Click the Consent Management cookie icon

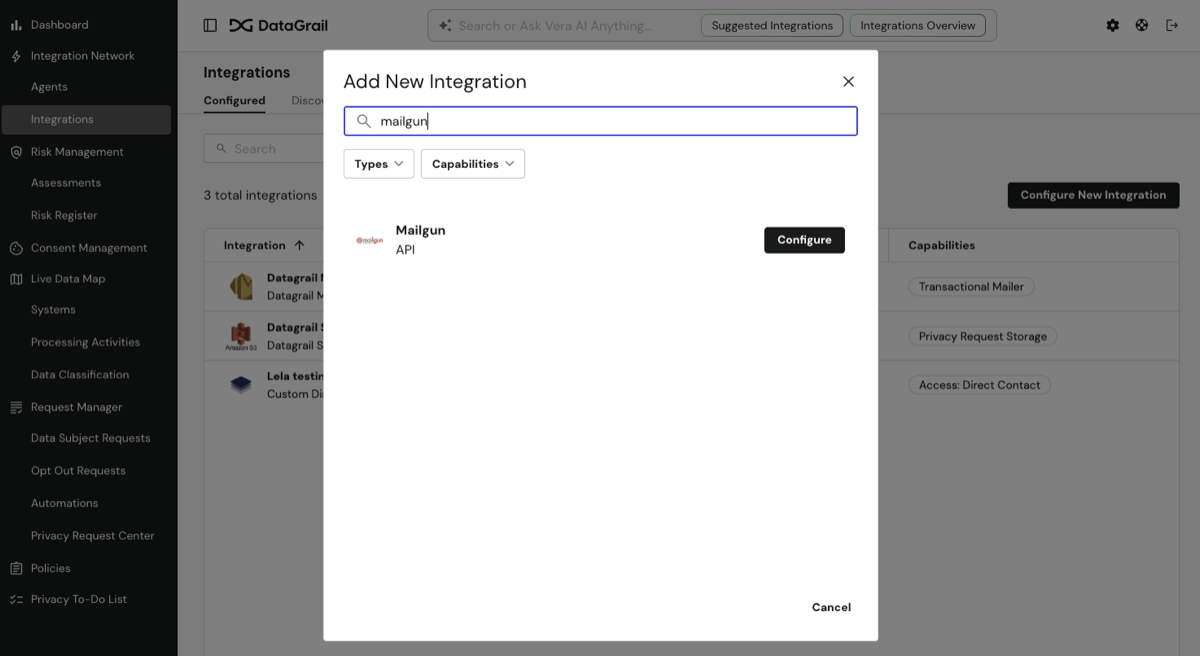(x=16, y=248)
